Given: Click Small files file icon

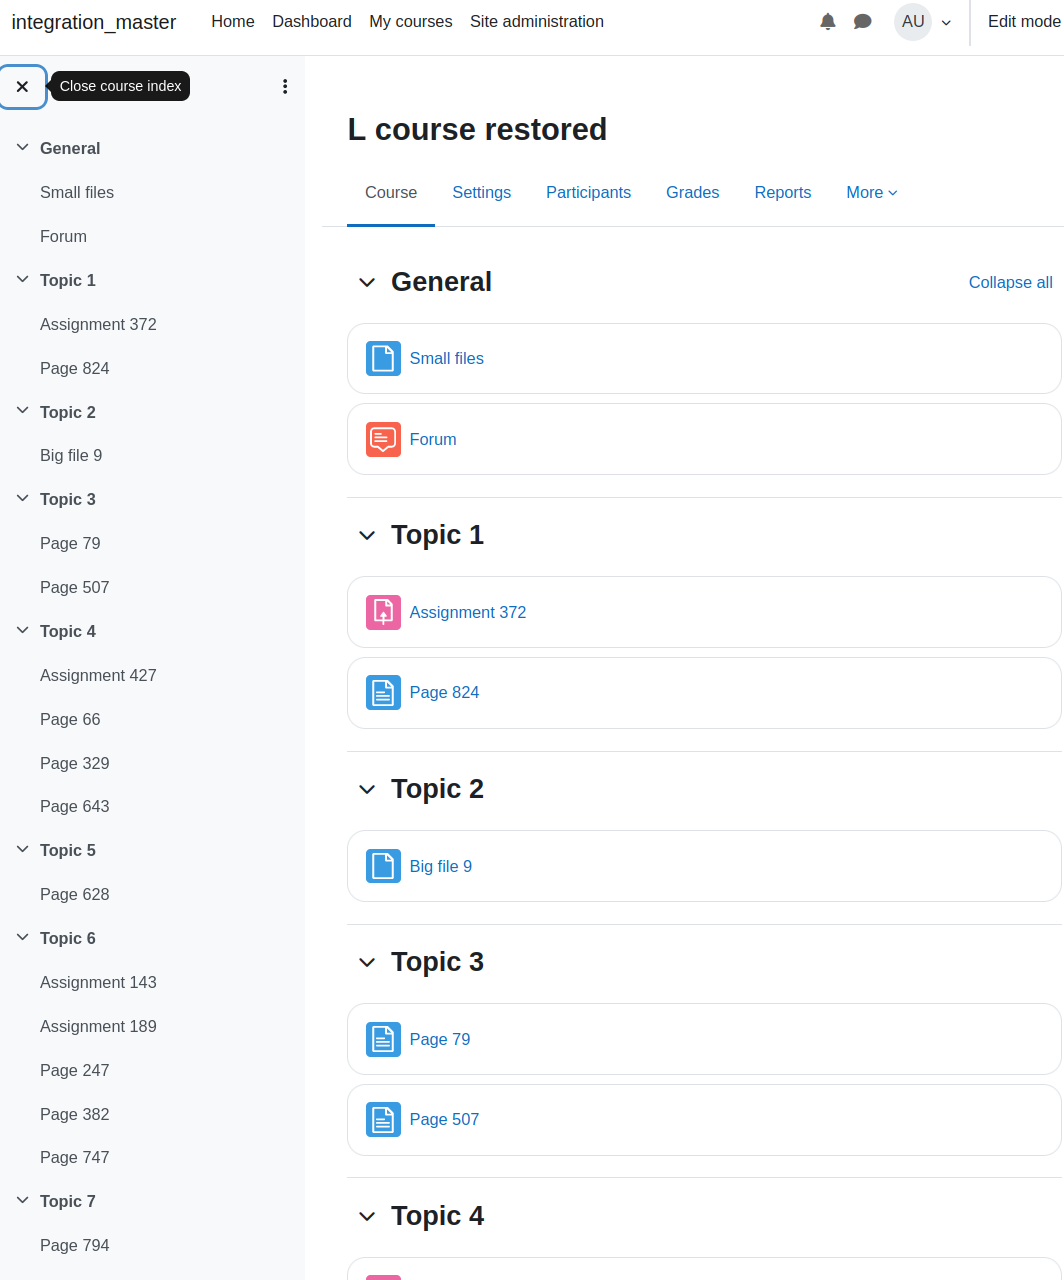Looking at the screenshot, I should pos(384,358).
